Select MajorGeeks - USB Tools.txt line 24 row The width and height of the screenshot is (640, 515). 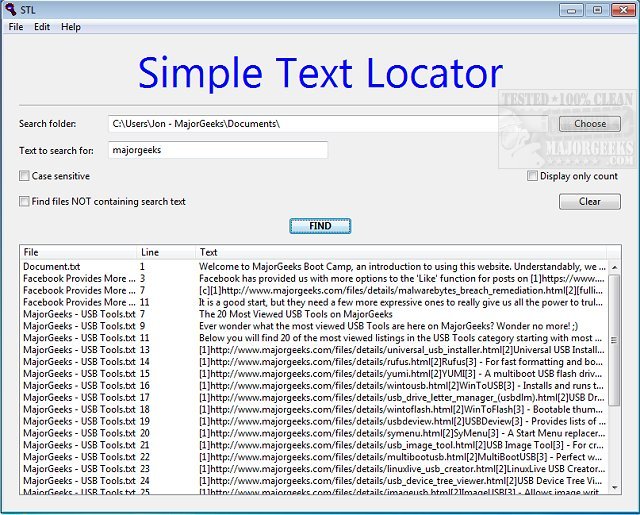313,480
